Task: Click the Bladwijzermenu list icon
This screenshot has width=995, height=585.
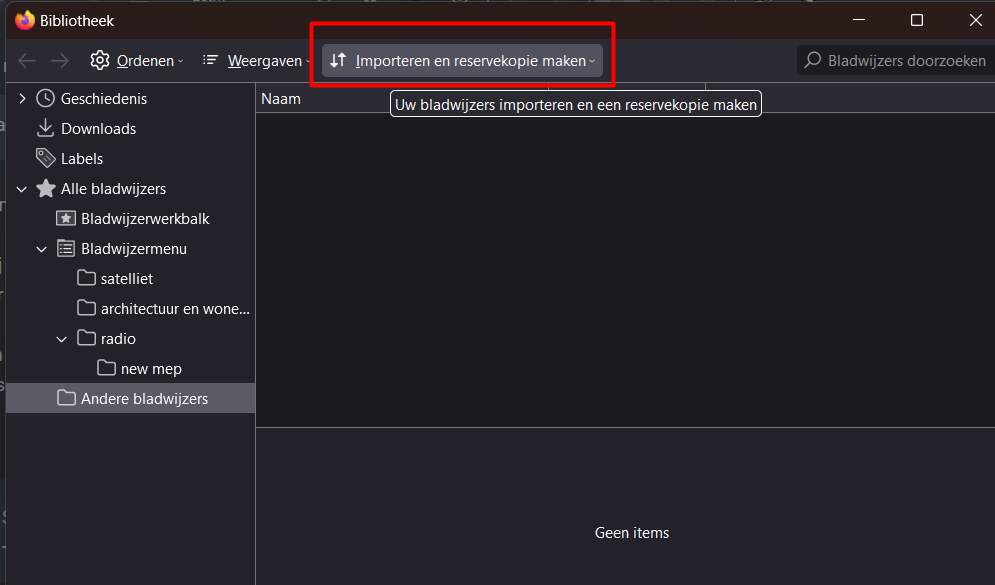Action: click(x=66, y=248)
